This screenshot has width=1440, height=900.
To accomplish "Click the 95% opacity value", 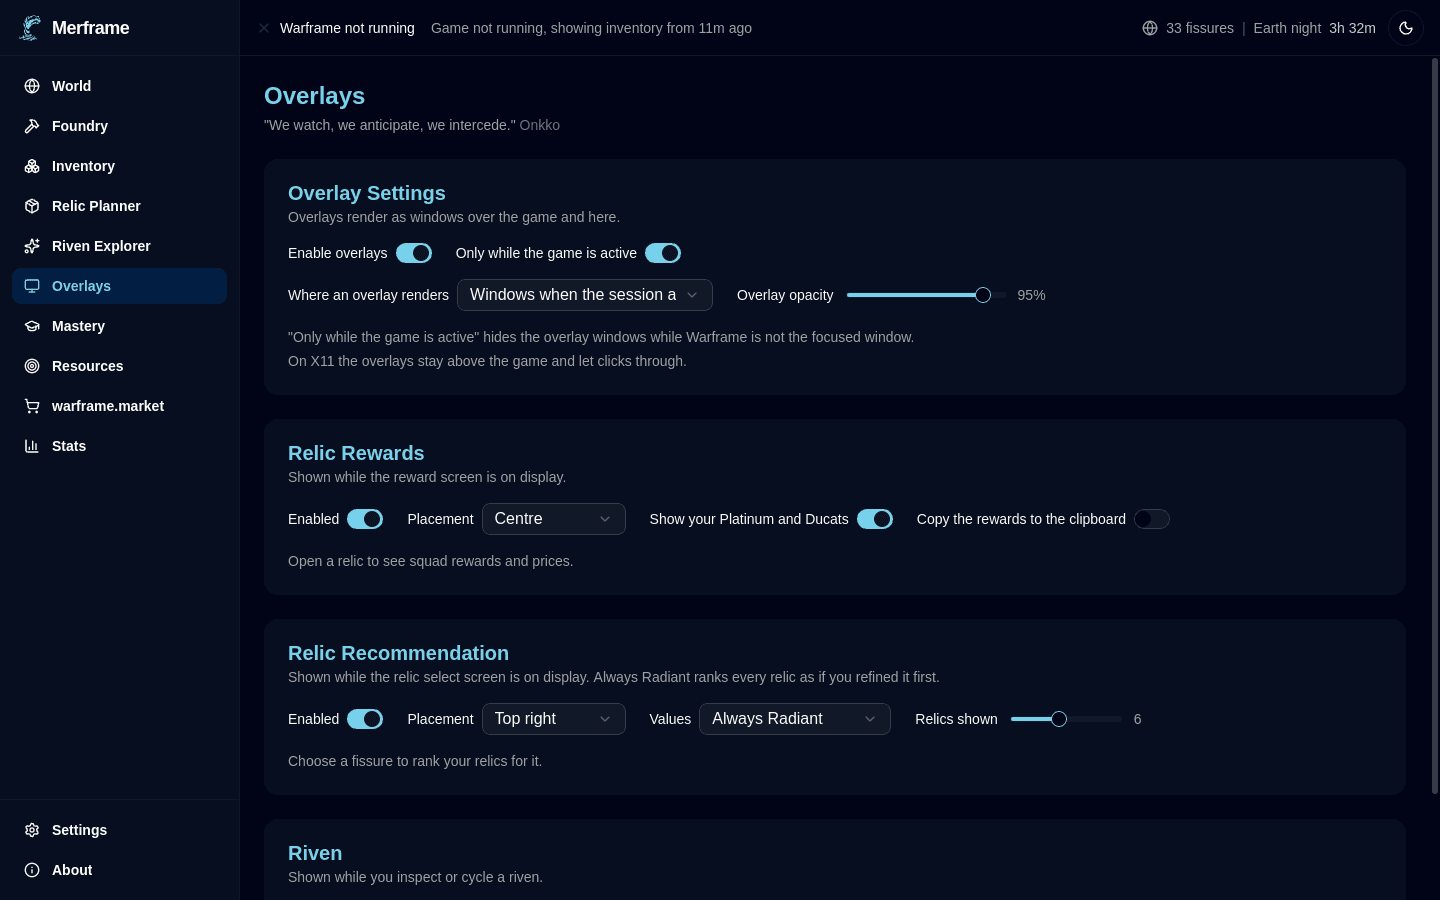I will pos(1031,295).
